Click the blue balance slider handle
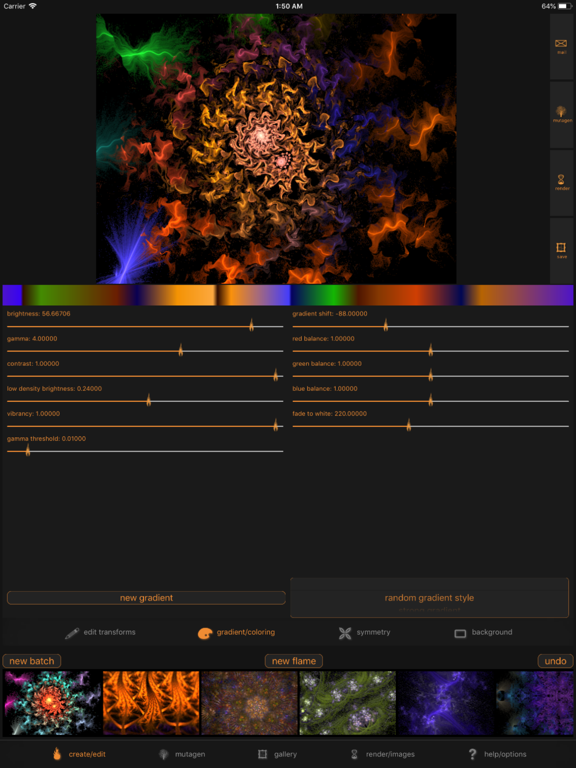Screen dimensions: 576x768 point(431,400)
